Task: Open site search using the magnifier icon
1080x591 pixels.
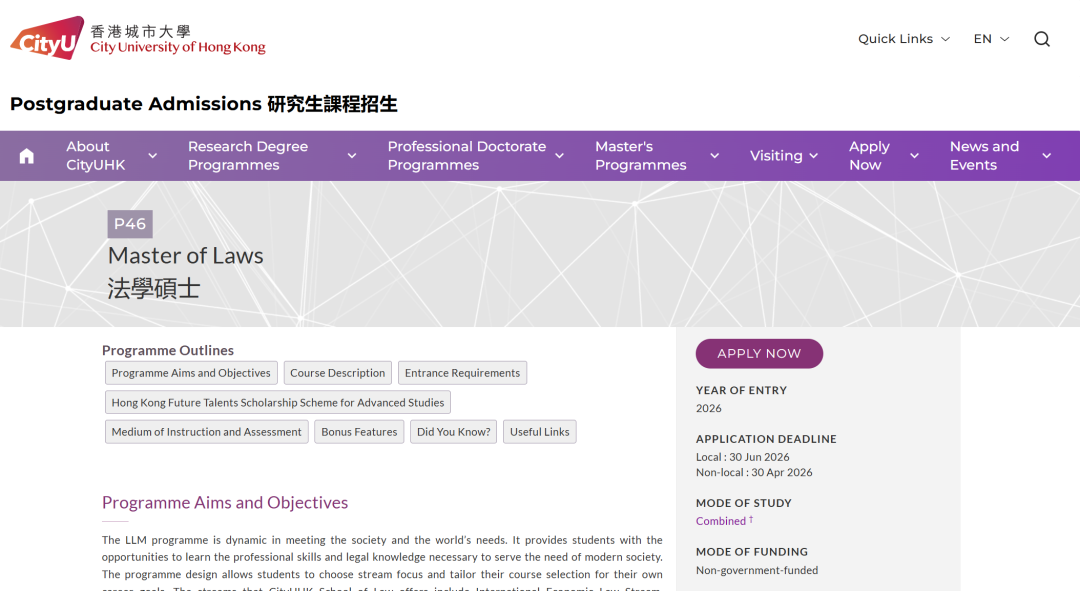Action: (1042, 38)
